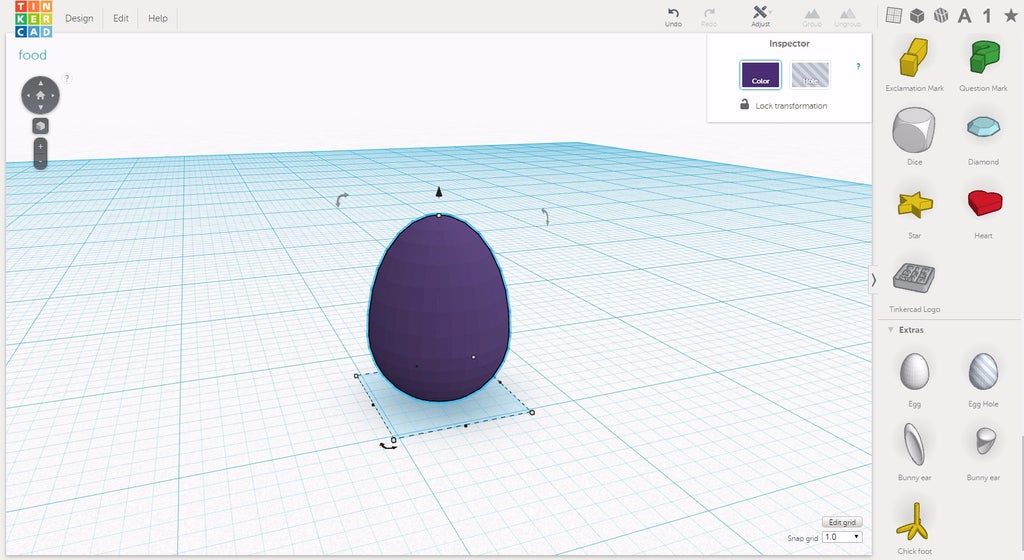Click the Ungroup button
The image size is (1024, 560).
pyautogui.click(x=848, y=17)
